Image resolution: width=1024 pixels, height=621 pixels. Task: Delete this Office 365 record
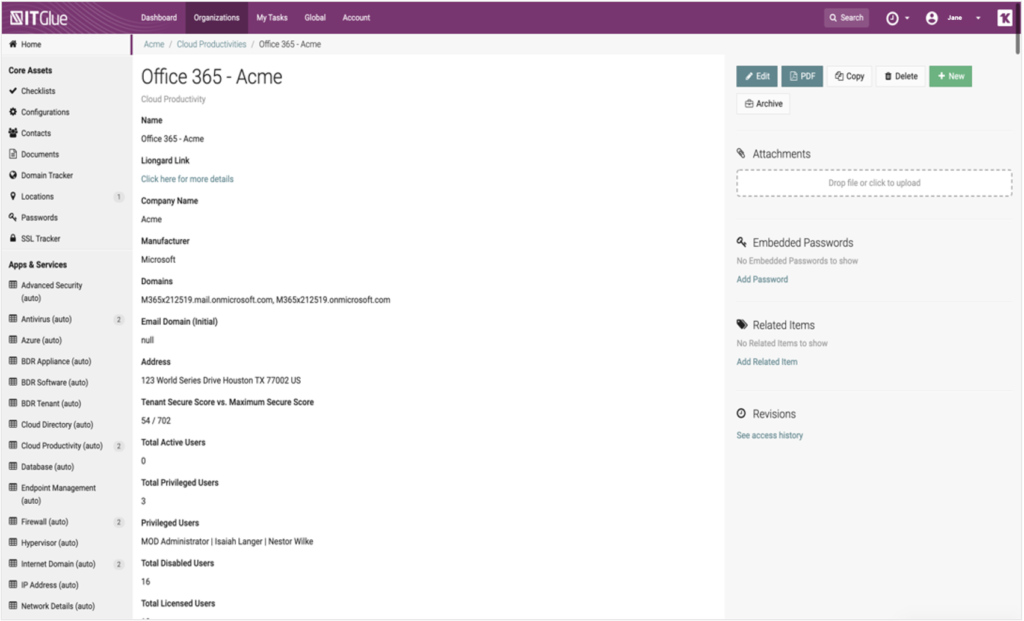(901, 76)
